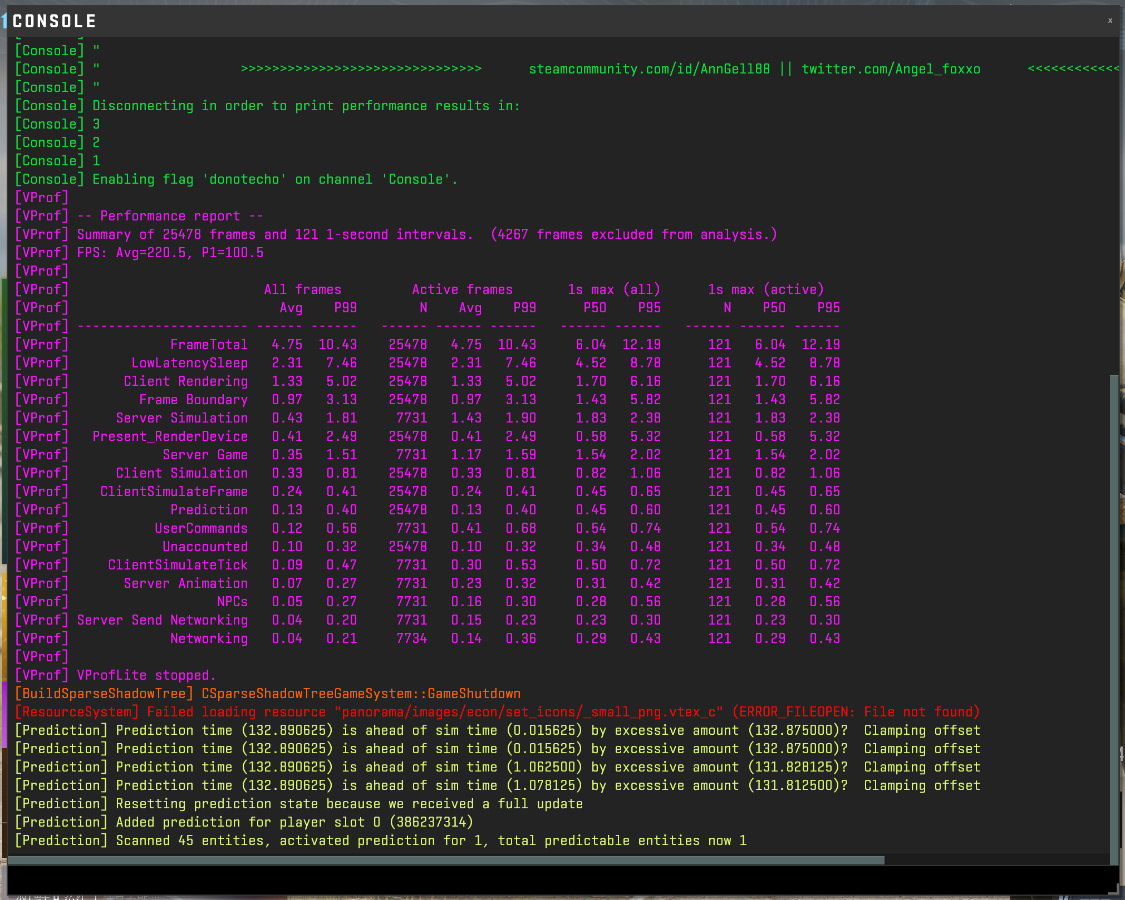Click the FrameTotal row label

209,344
